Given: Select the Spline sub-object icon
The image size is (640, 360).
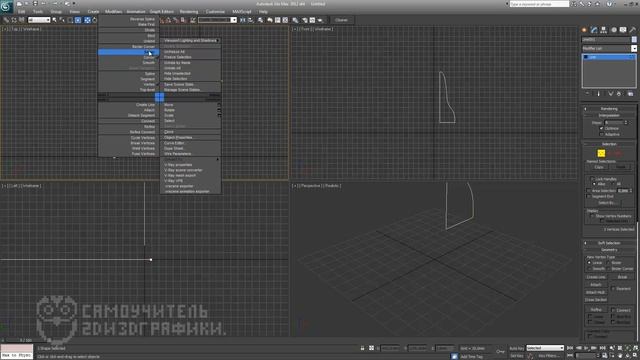Looking at the screenshot, I should pos(618,153).
